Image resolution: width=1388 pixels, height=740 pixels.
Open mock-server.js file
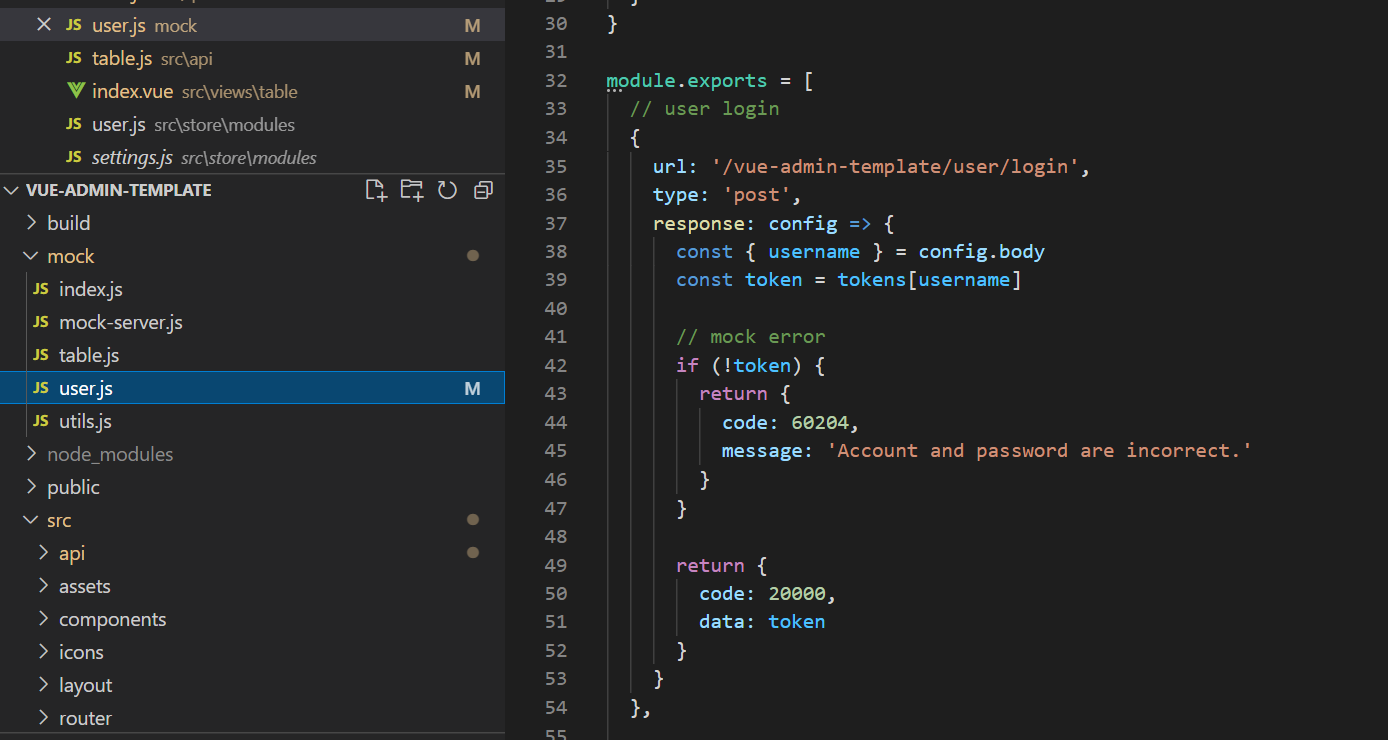pos(252,322)
